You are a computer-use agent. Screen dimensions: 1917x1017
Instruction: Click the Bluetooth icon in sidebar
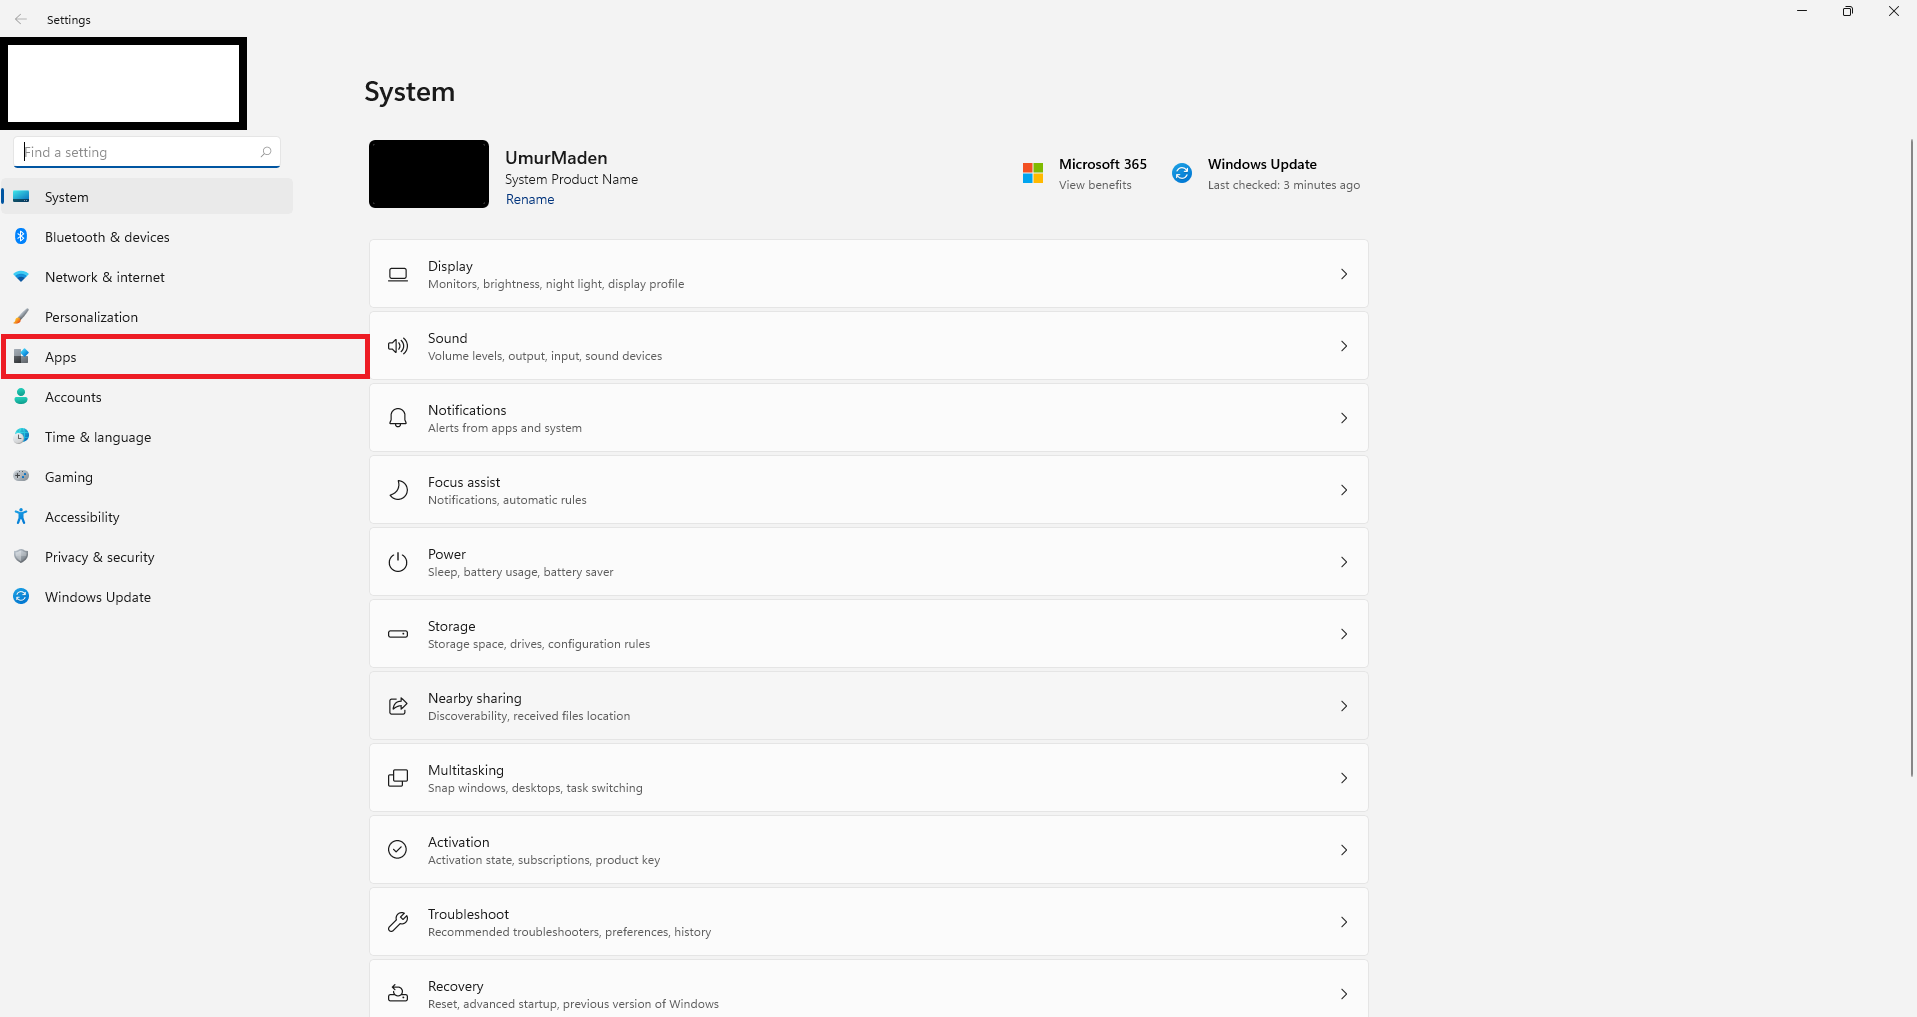click(21, 237)
